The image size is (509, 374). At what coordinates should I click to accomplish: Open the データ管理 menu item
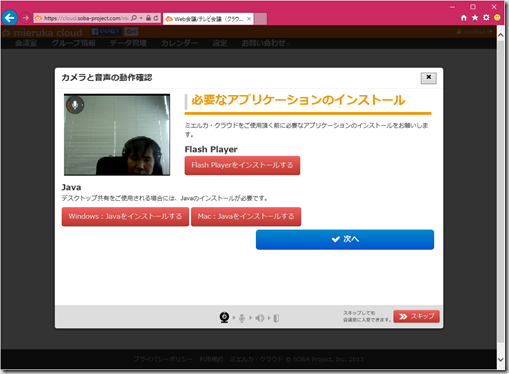coord(128,43)
